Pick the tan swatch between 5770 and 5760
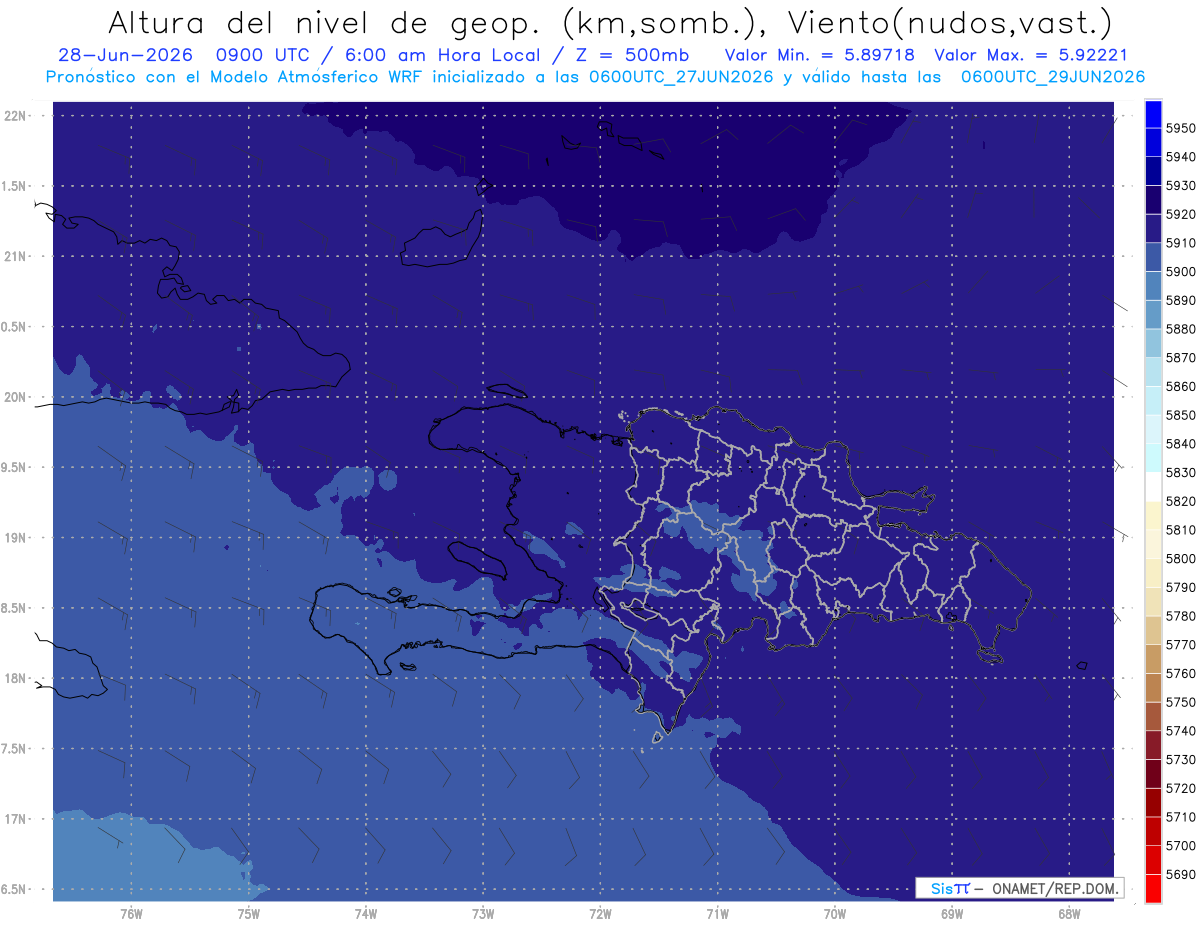The image size is (1200, 927). [1153, 659]
